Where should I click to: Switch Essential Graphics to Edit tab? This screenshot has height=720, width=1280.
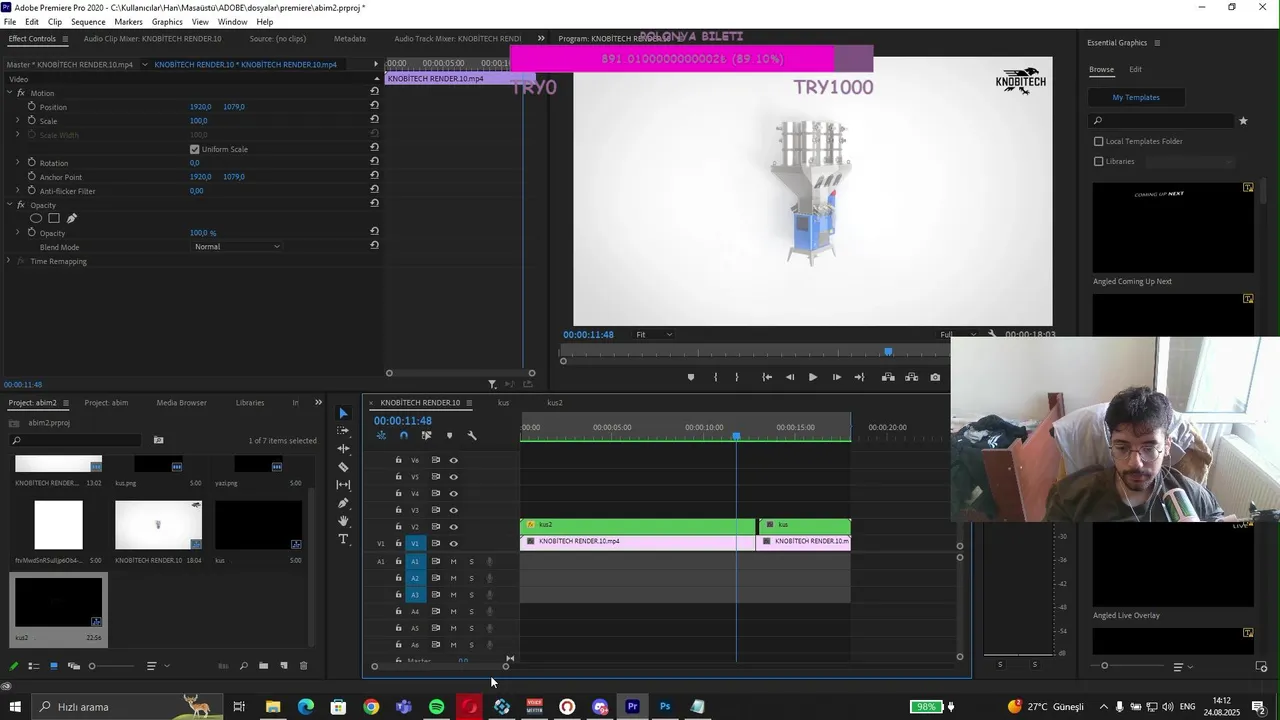tap(1135, 69)
